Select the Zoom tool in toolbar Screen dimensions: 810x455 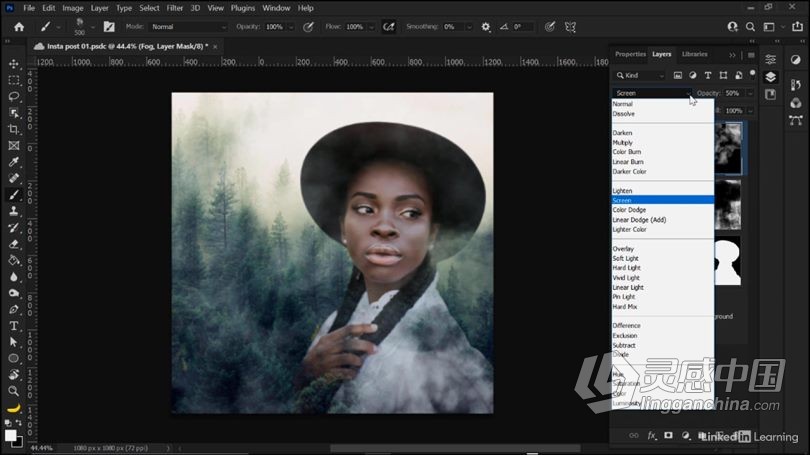coord(14,391)
